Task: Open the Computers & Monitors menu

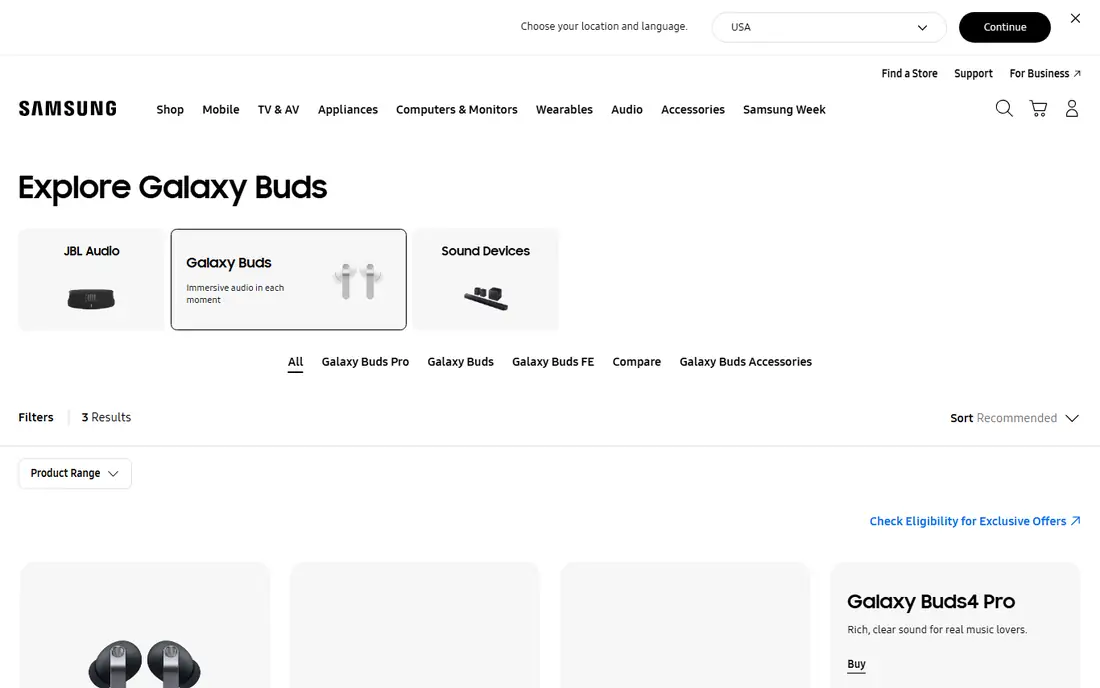Action: click(457, 109)
